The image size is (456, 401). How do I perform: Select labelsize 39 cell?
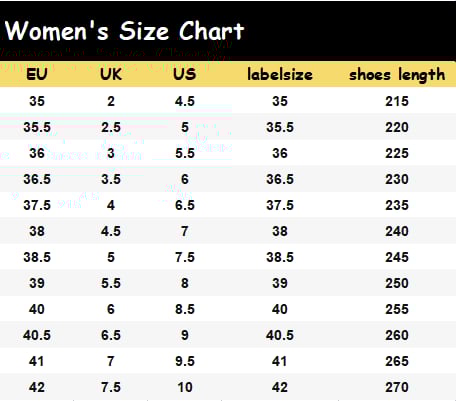click(280, 283)
